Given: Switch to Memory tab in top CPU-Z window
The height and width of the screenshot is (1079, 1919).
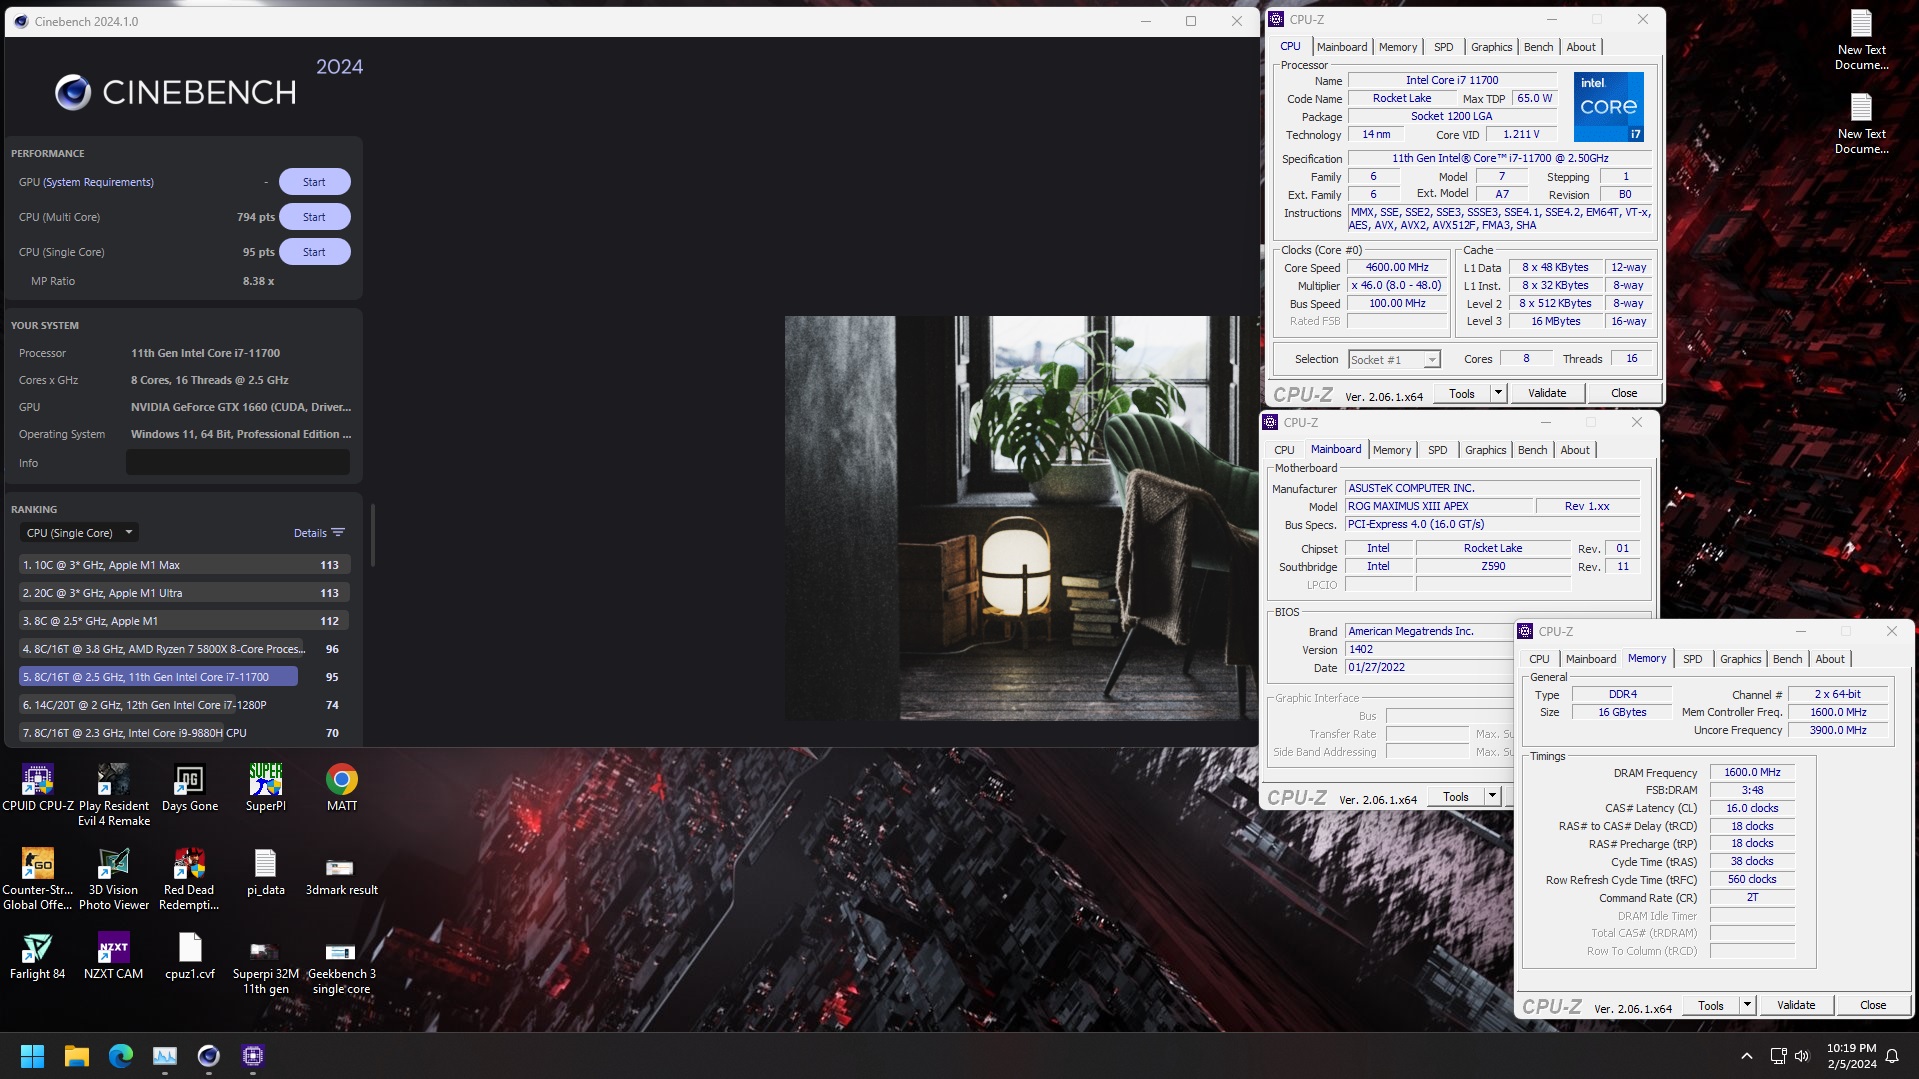Looking at the screenshot, I should [x=1397, y=47].
